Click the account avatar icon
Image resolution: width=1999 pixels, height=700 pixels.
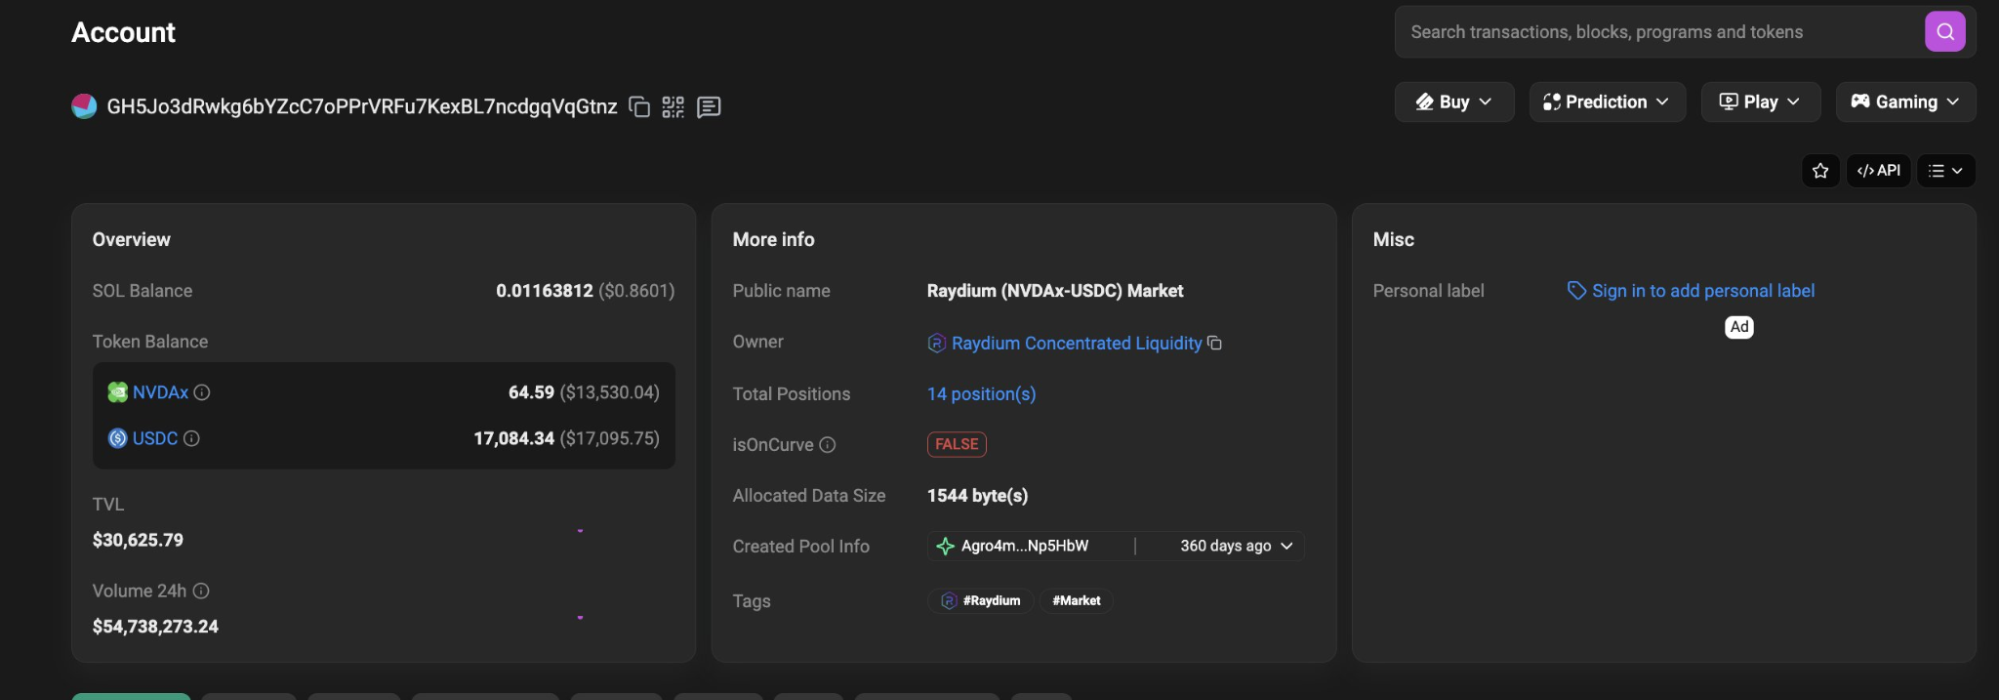pyautogui.click(x=84, y=106)
